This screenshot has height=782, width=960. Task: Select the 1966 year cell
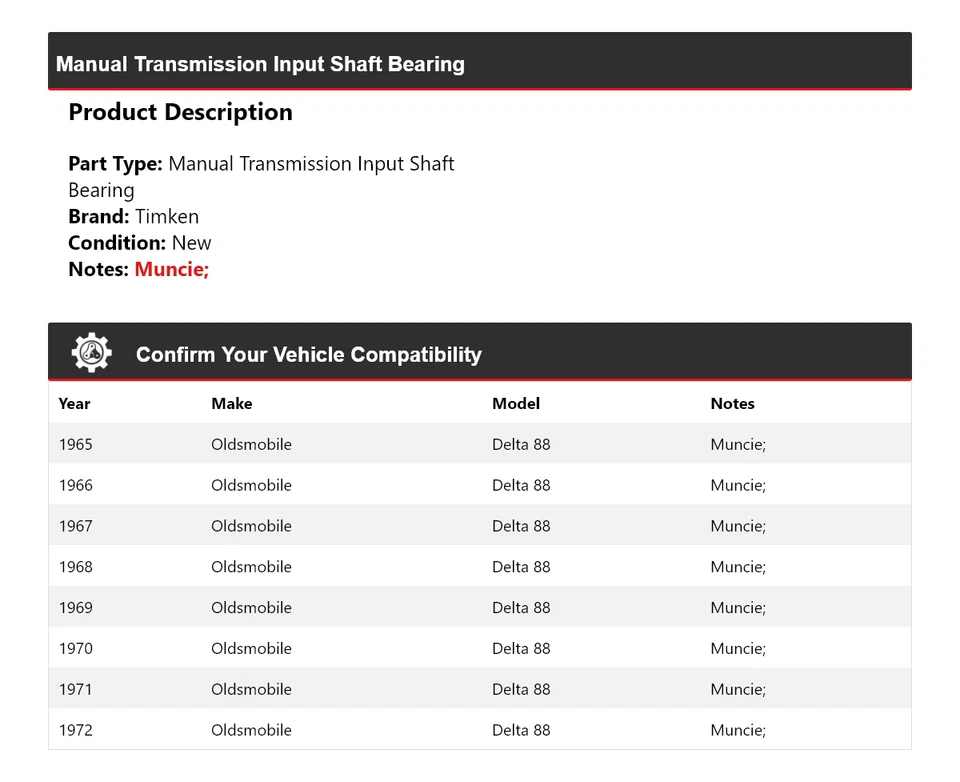pos(75,485)
